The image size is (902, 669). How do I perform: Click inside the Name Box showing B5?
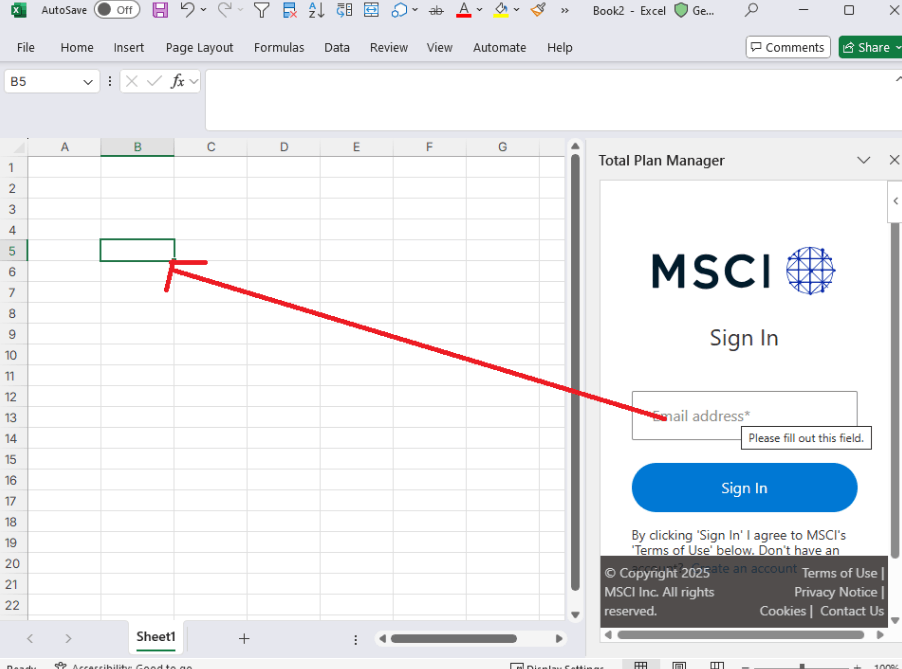[x=43, y=82]
